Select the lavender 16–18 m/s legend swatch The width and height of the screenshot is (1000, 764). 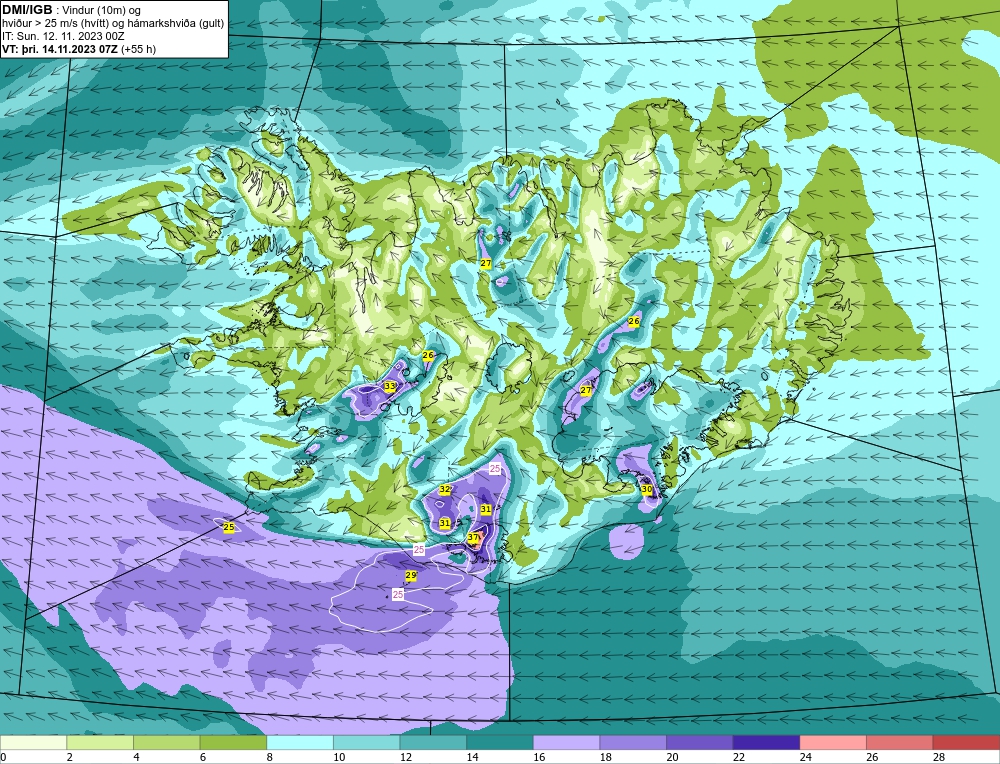(x=566, y=742)
